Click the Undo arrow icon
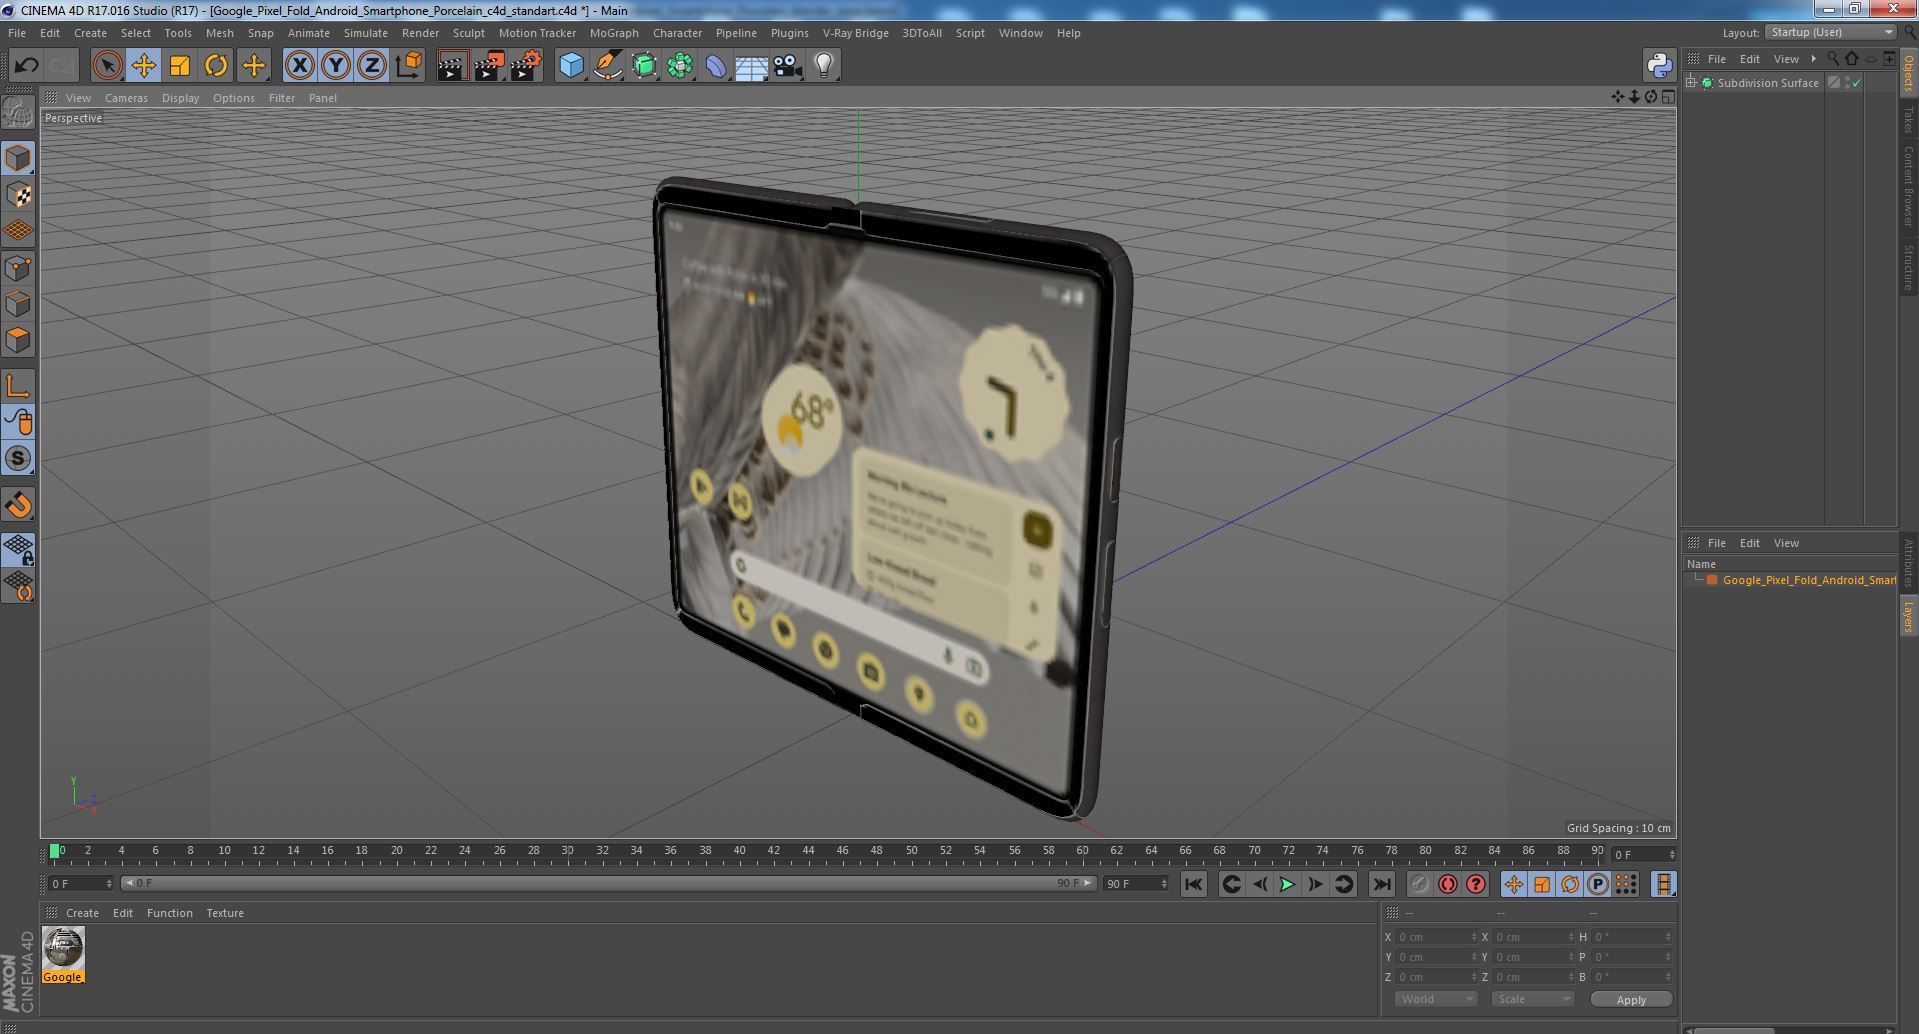Image resolution: width=1919 pixels, height=1034 pixels. (26, 66)
